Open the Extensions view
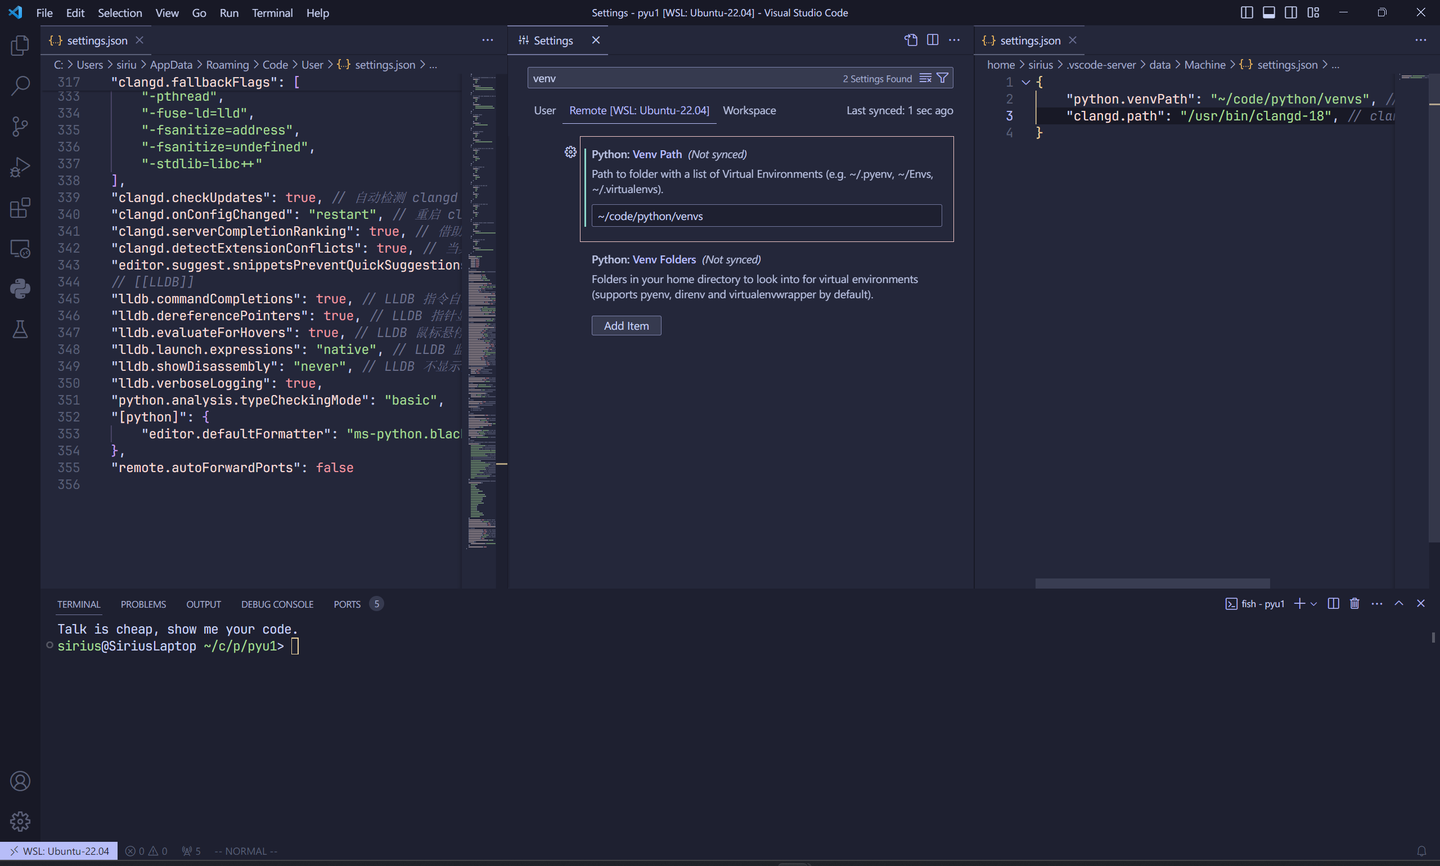The width and height of the screenshot is (1440, 866). 20,207
